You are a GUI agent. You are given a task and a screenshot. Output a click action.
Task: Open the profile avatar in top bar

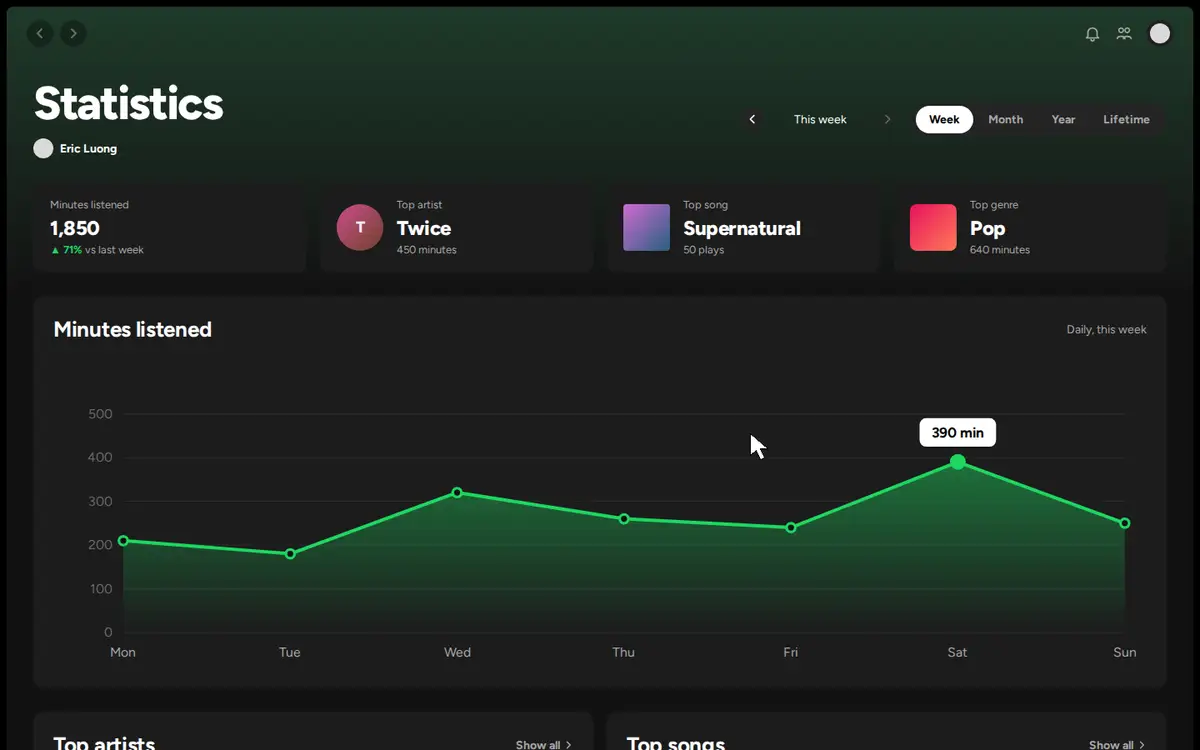[1160, 34]
